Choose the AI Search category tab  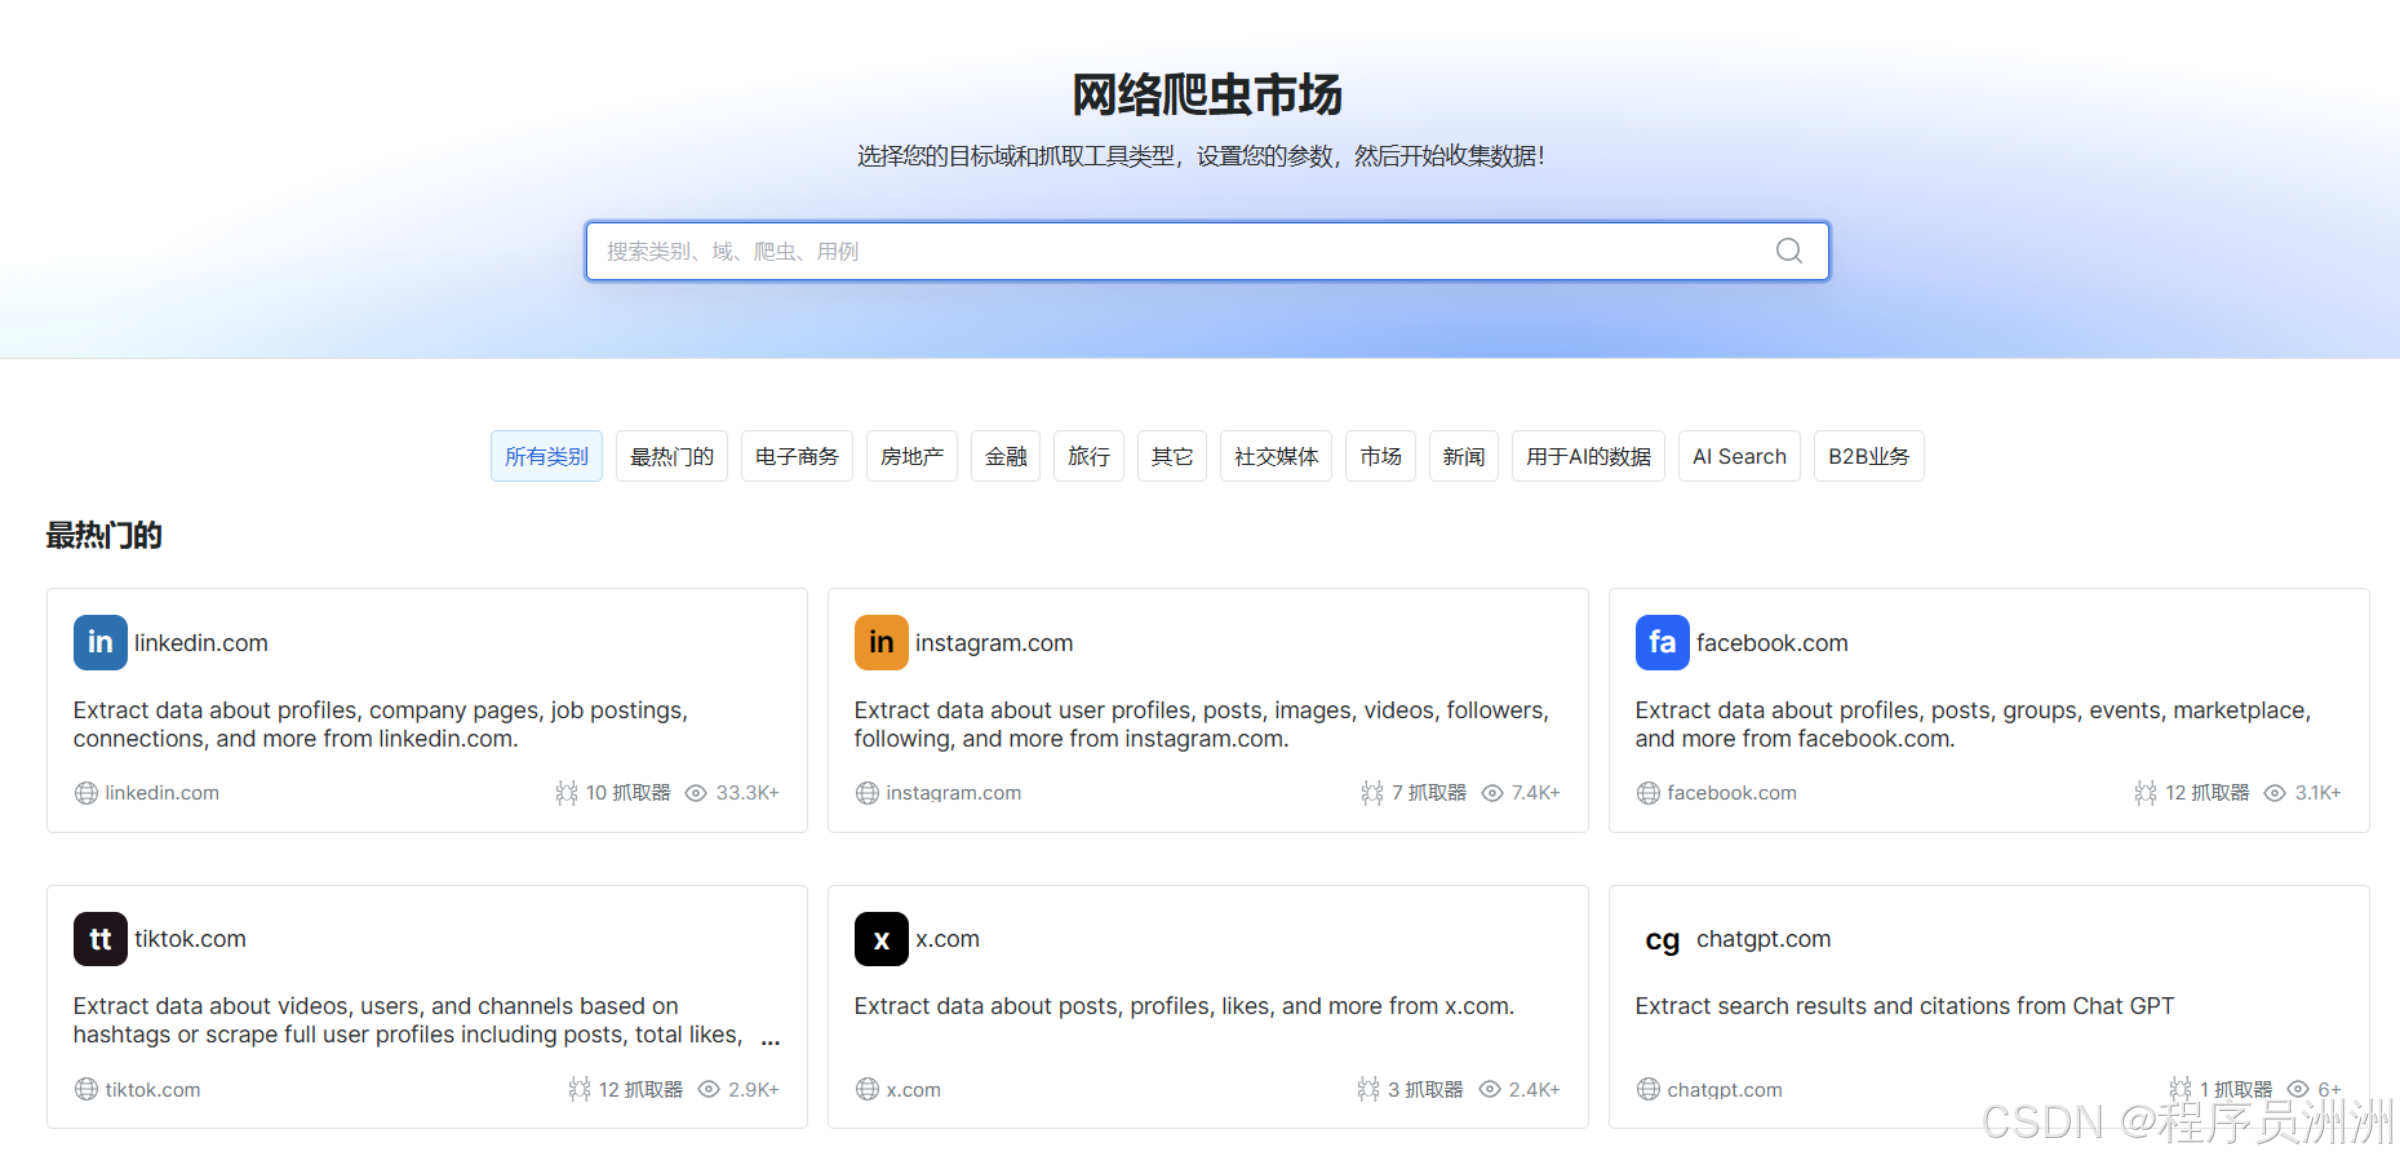1739,456
